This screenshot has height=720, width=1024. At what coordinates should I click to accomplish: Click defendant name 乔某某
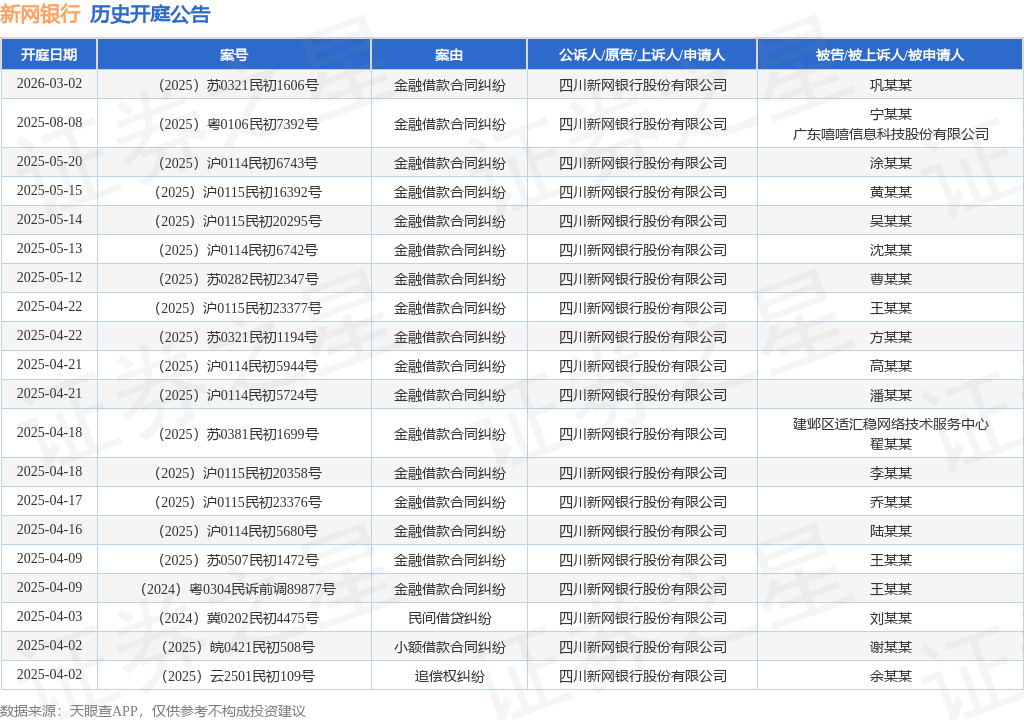click(890, 502)
